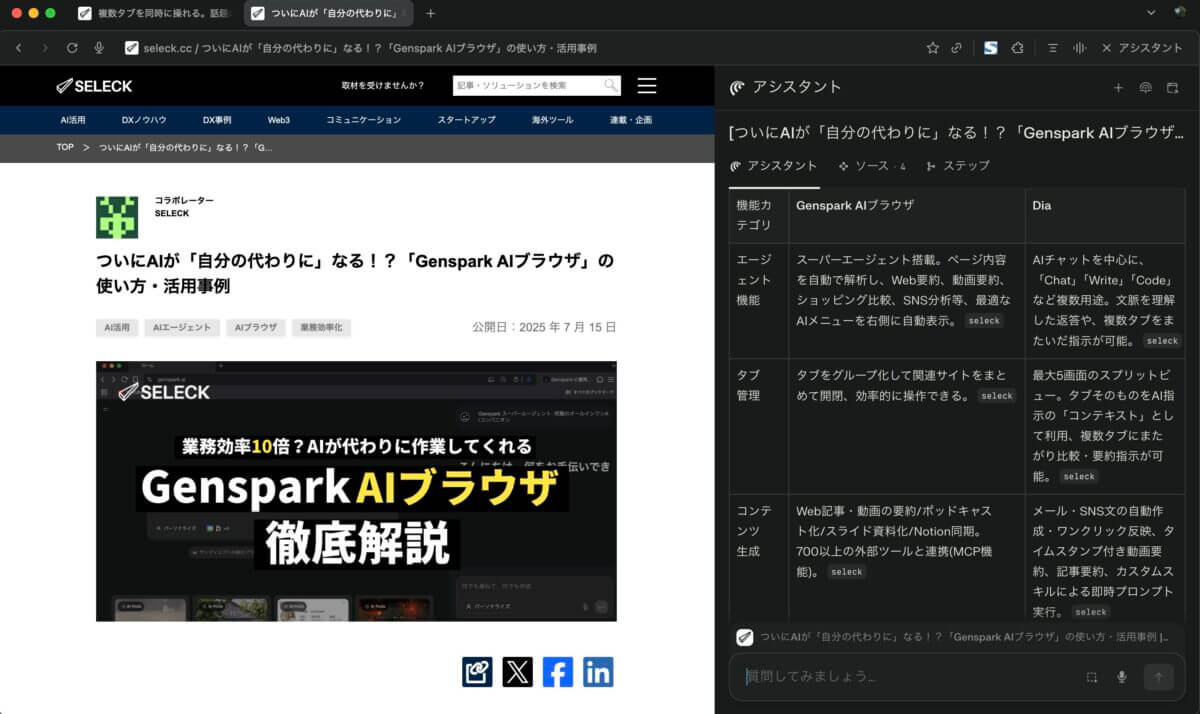Click the Genspark AIブラウザ hero image
Image resolution: width=1200 pixels, height=714 pixels.
click(356, 491)
